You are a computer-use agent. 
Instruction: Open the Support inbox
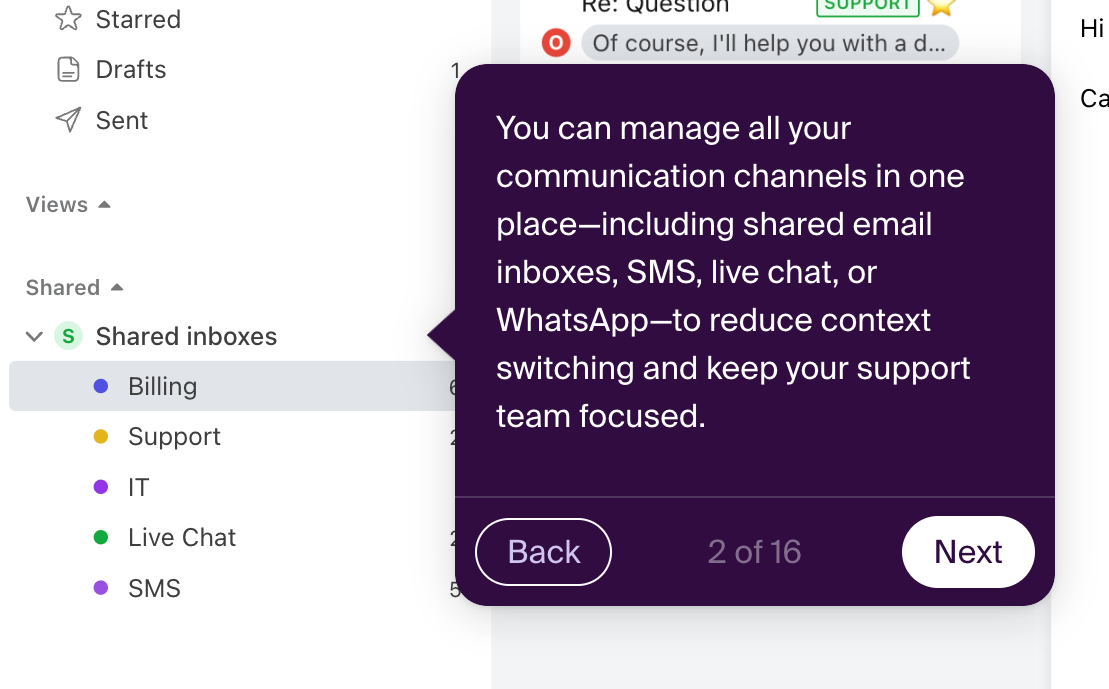coord(174,437)
